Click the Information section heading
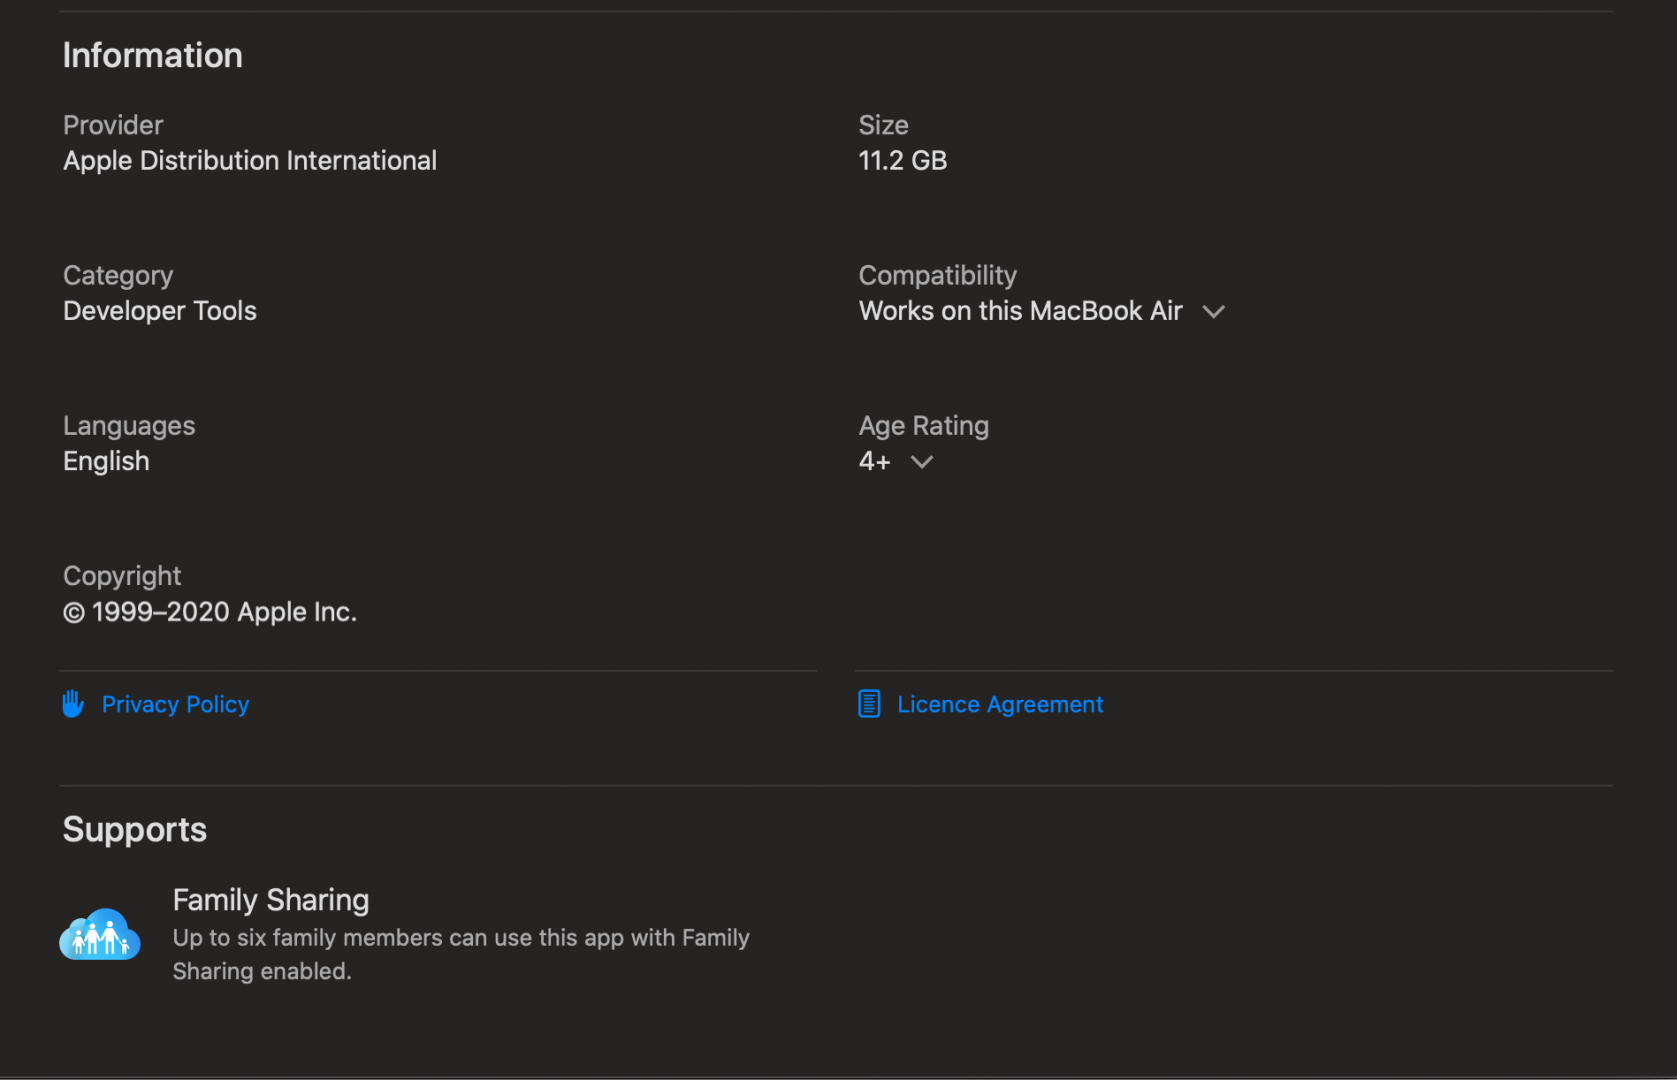The image size is (1677, 1080). tap(153, 55)
